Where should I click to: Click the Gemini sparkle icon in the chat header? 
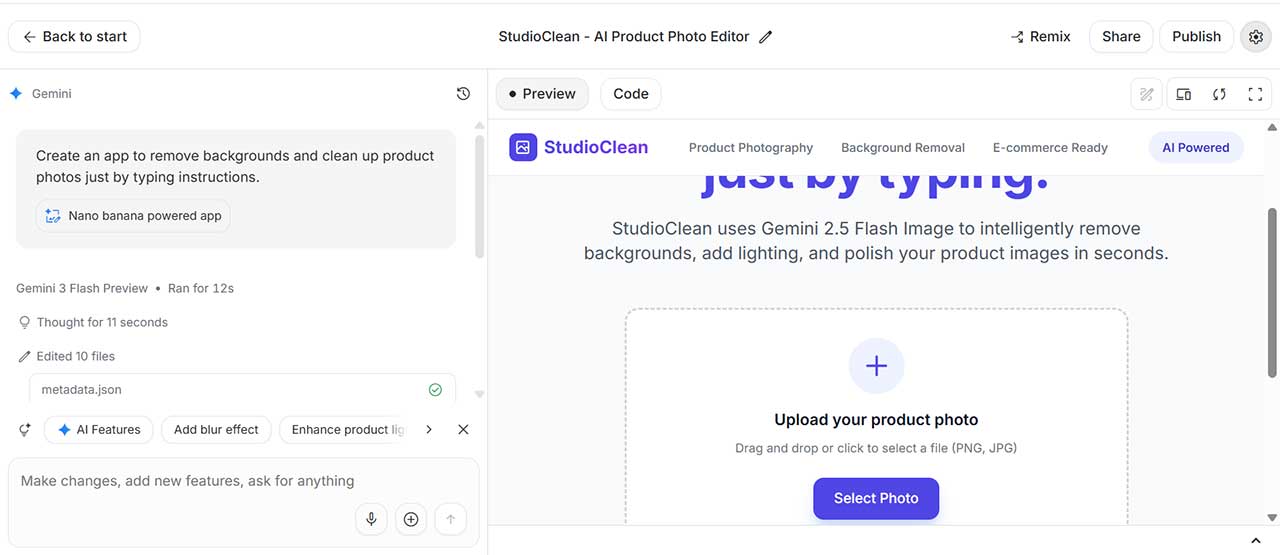[x=16, y=94]
